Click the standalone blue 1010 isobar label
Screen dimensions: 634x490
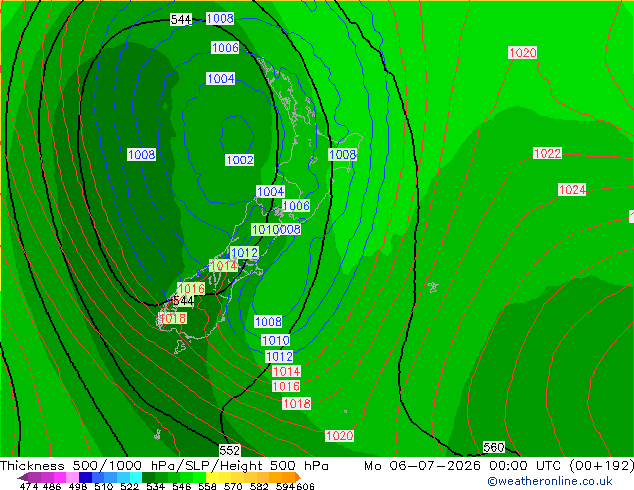coord(276,340)
